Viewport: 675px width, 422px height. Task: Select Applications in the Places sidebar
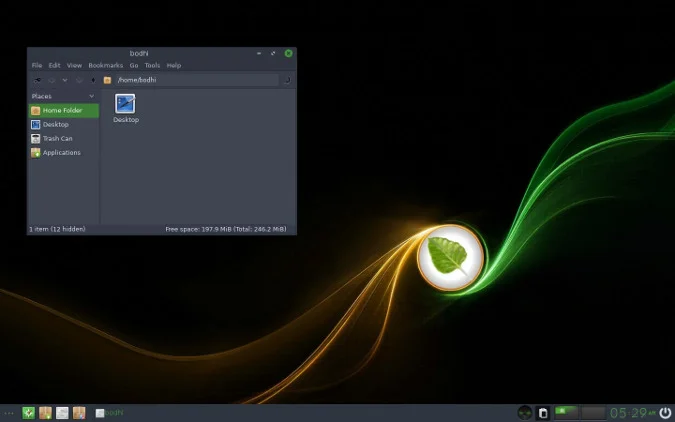[x=60, y=152]
